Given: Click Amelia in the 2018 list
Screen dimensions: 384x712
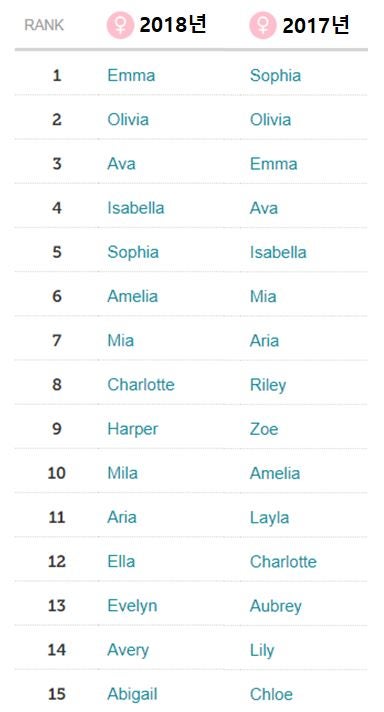Looking at the screenshot, I should click(x=133, y=297).
